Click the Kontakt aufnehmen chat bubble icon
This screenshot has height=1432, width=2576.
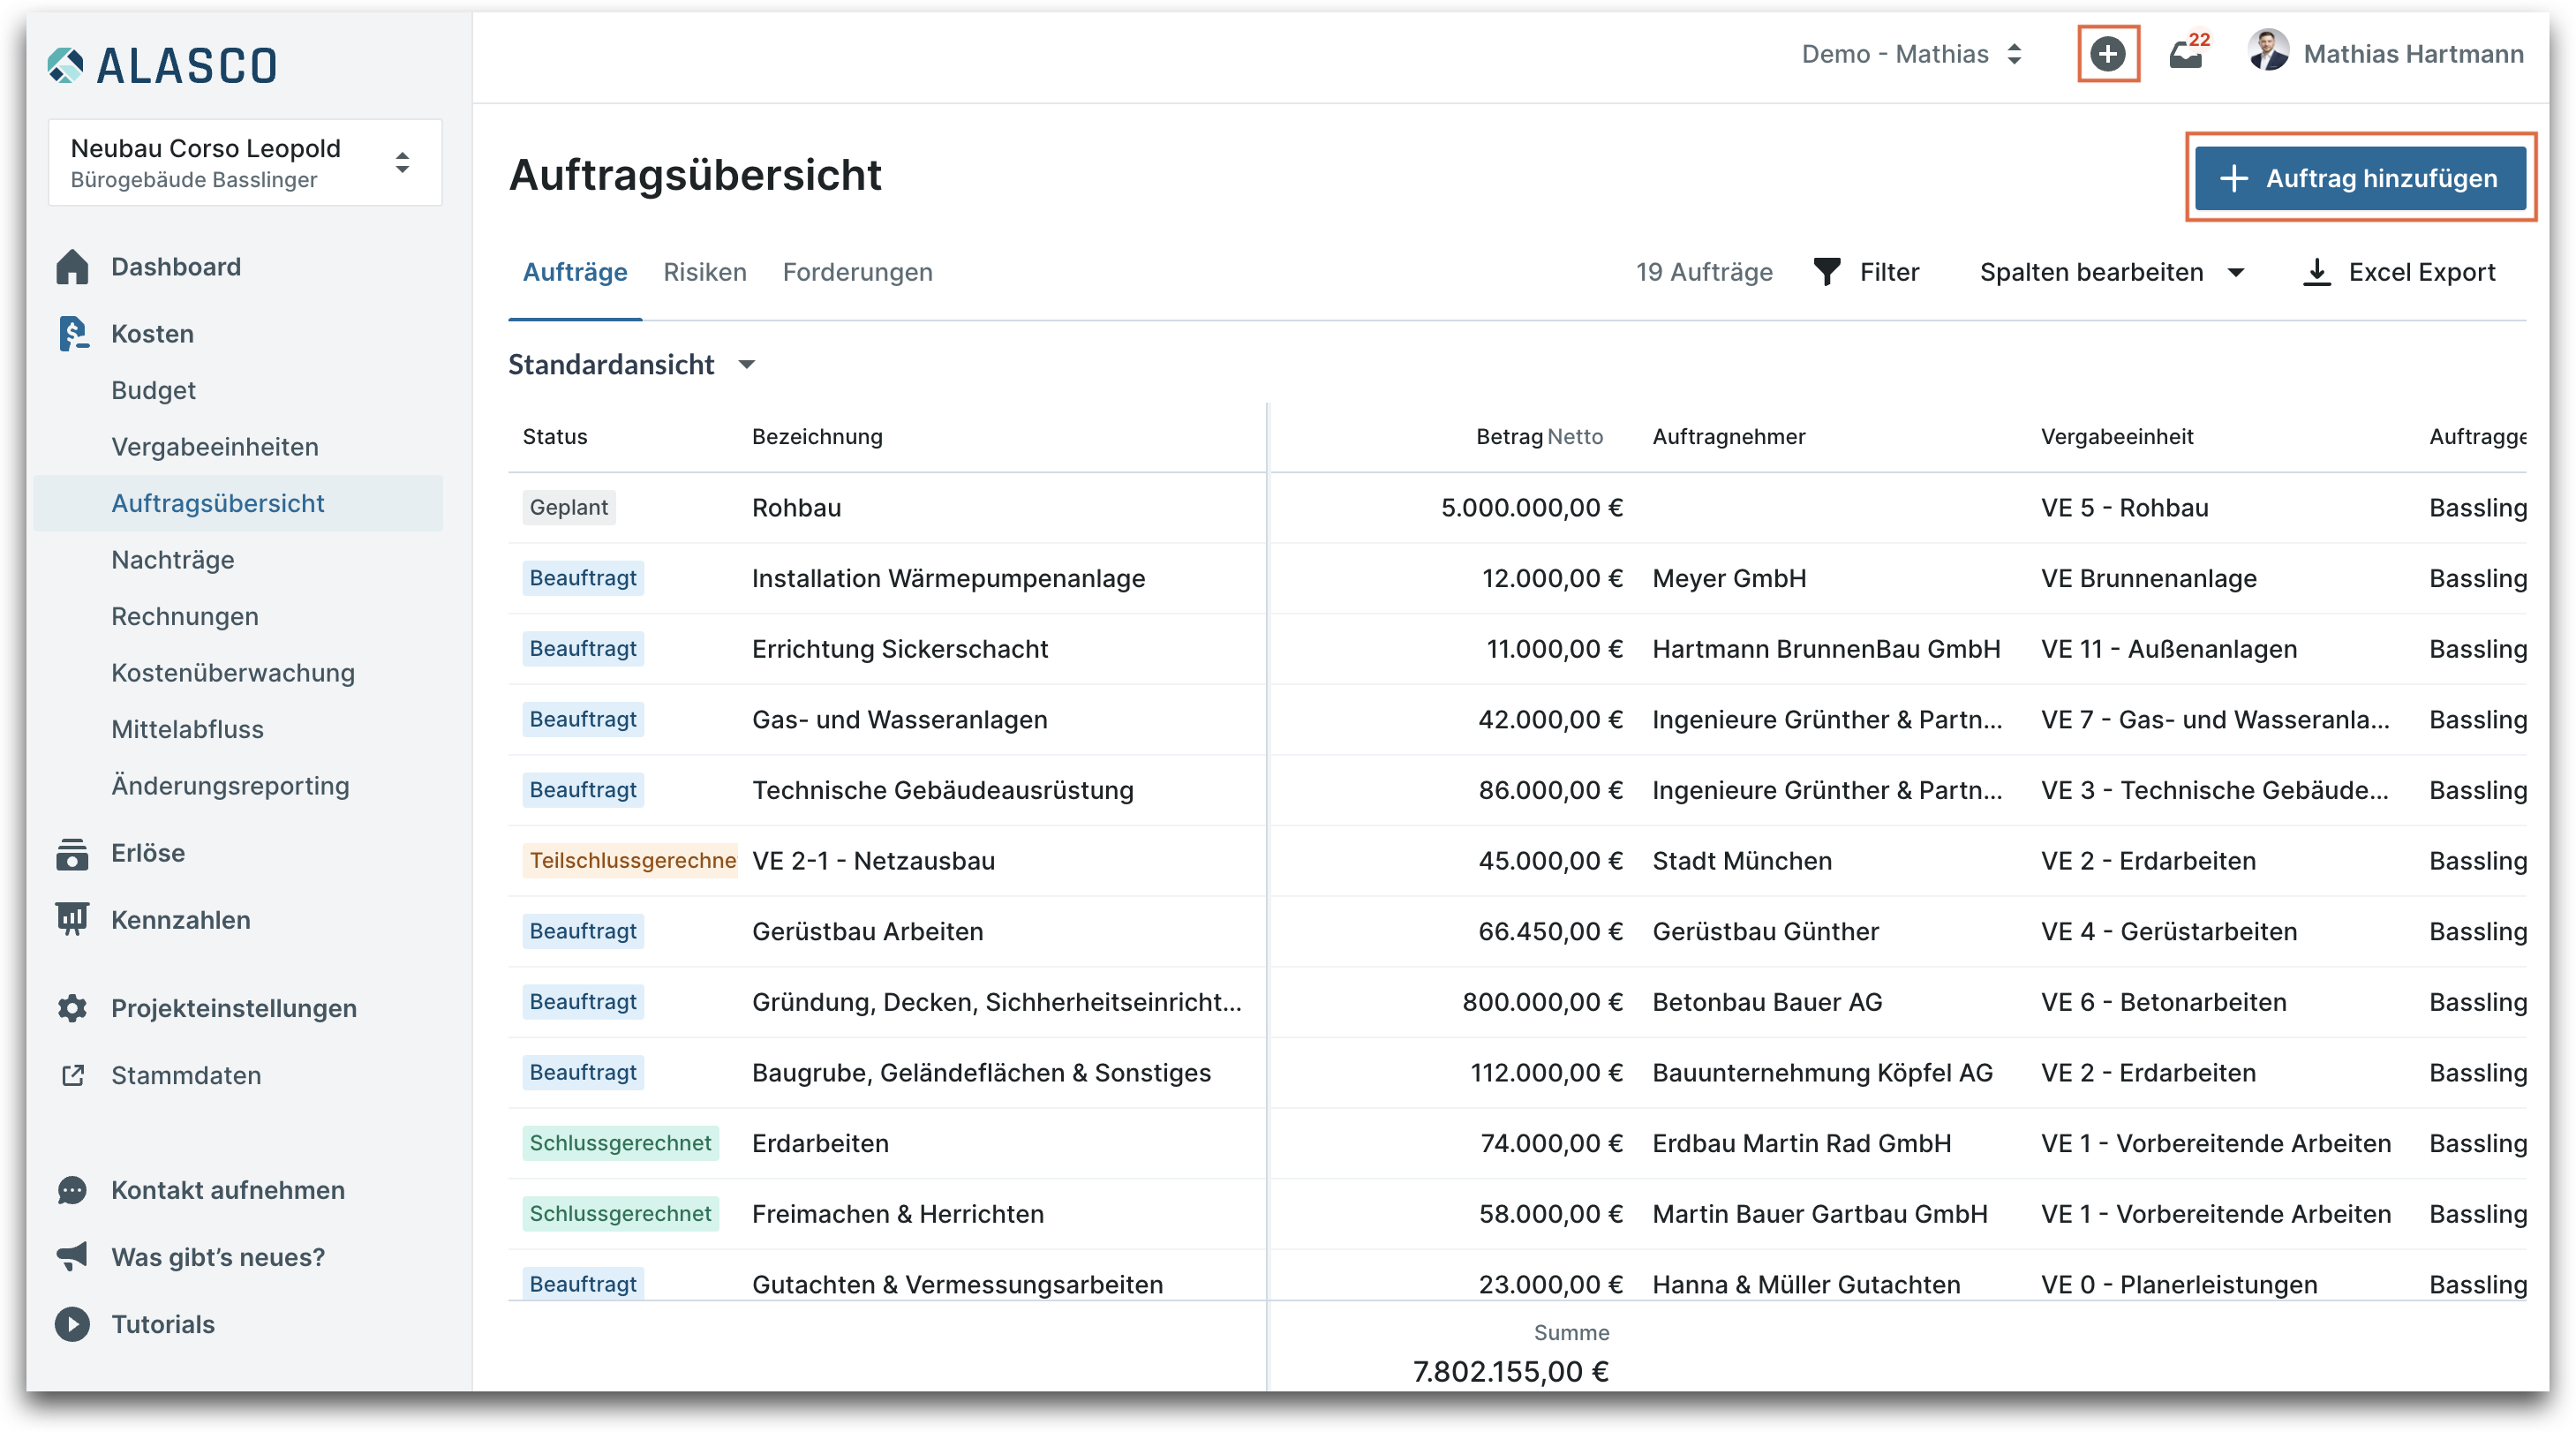[x=72, y=1190]
